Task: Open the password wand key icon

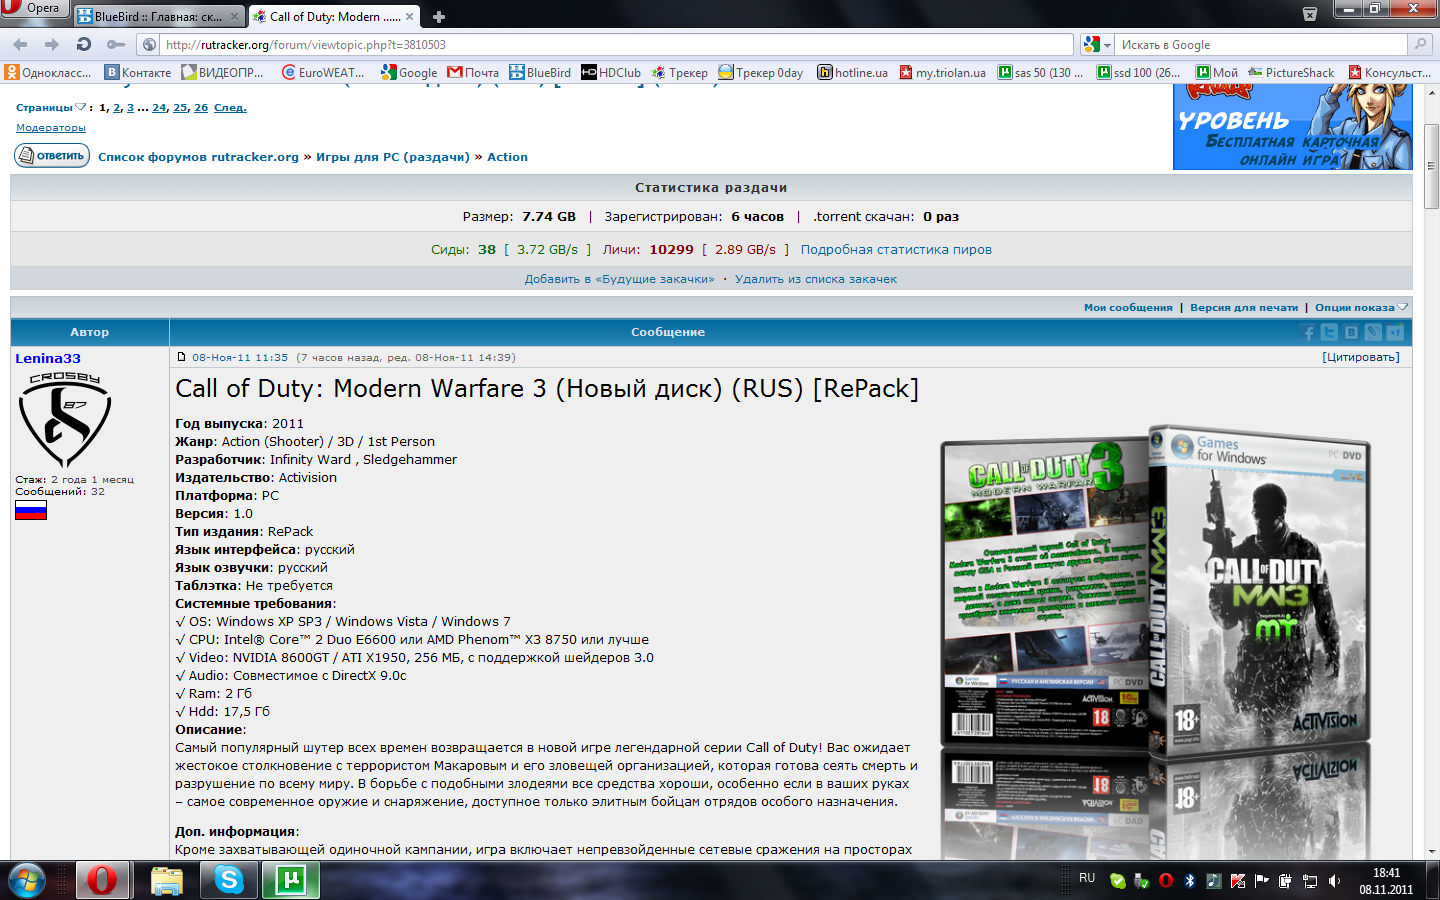Action: (x=116, y=44)
